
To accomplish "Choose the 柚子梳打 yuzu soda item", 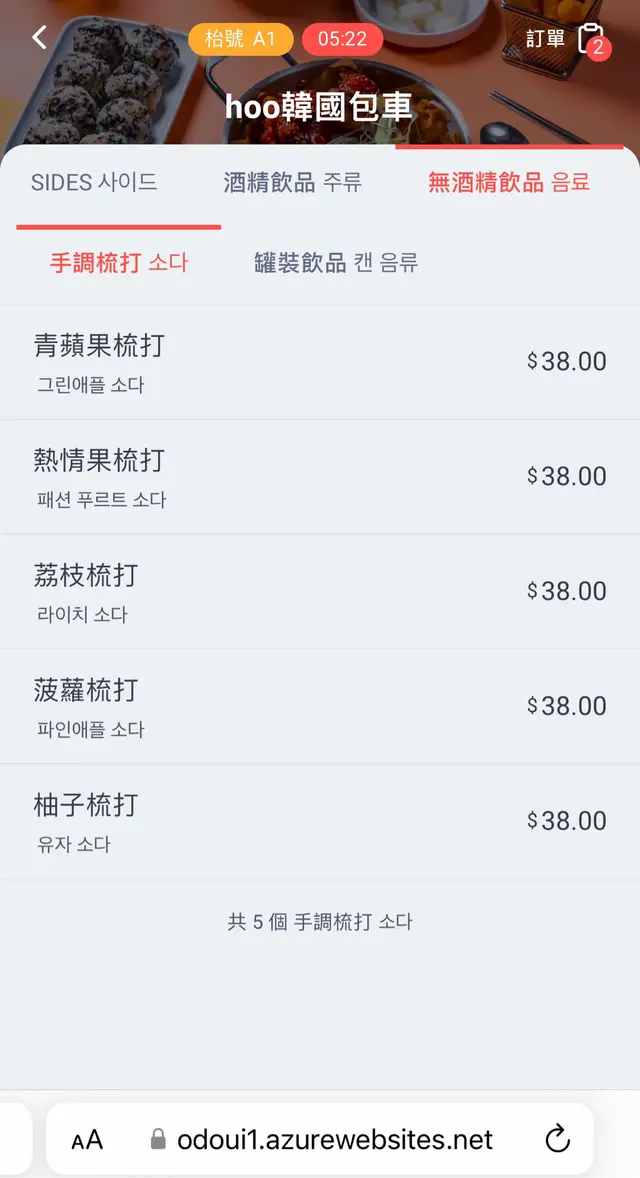I will point(320,822).
